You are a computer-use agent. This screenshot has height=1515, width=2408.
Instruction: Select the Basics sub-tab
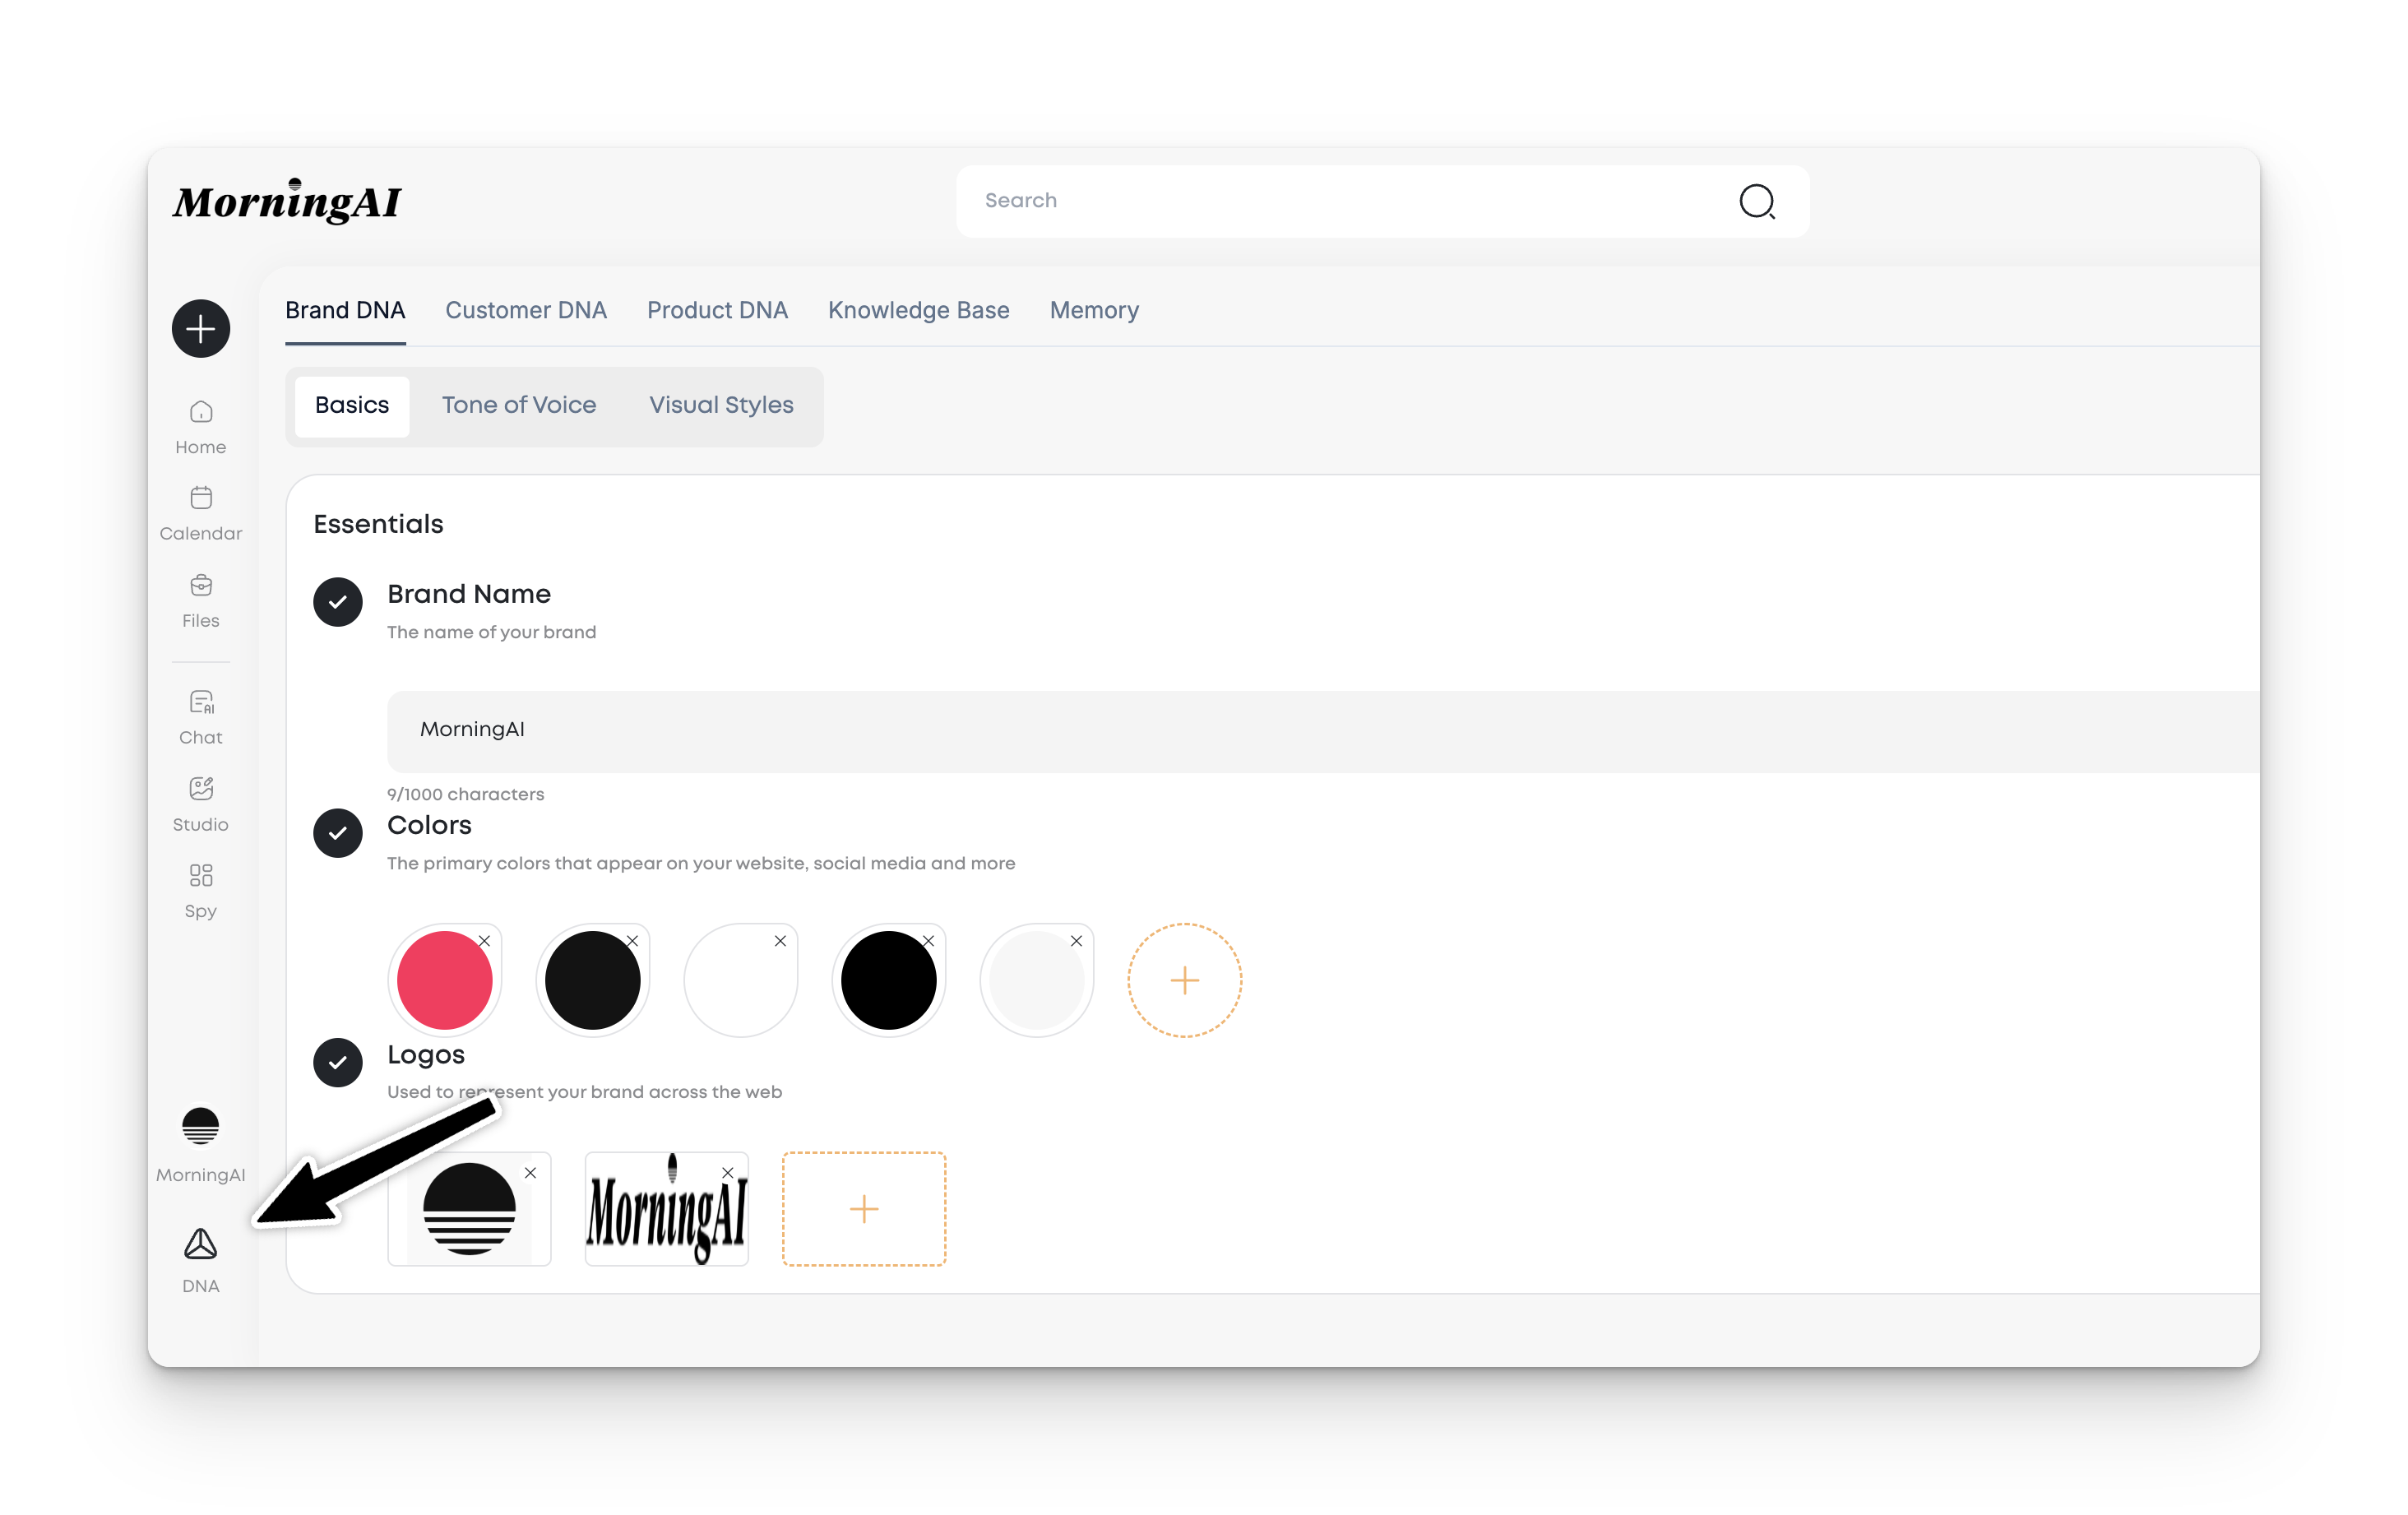click(x=352, y=405)
